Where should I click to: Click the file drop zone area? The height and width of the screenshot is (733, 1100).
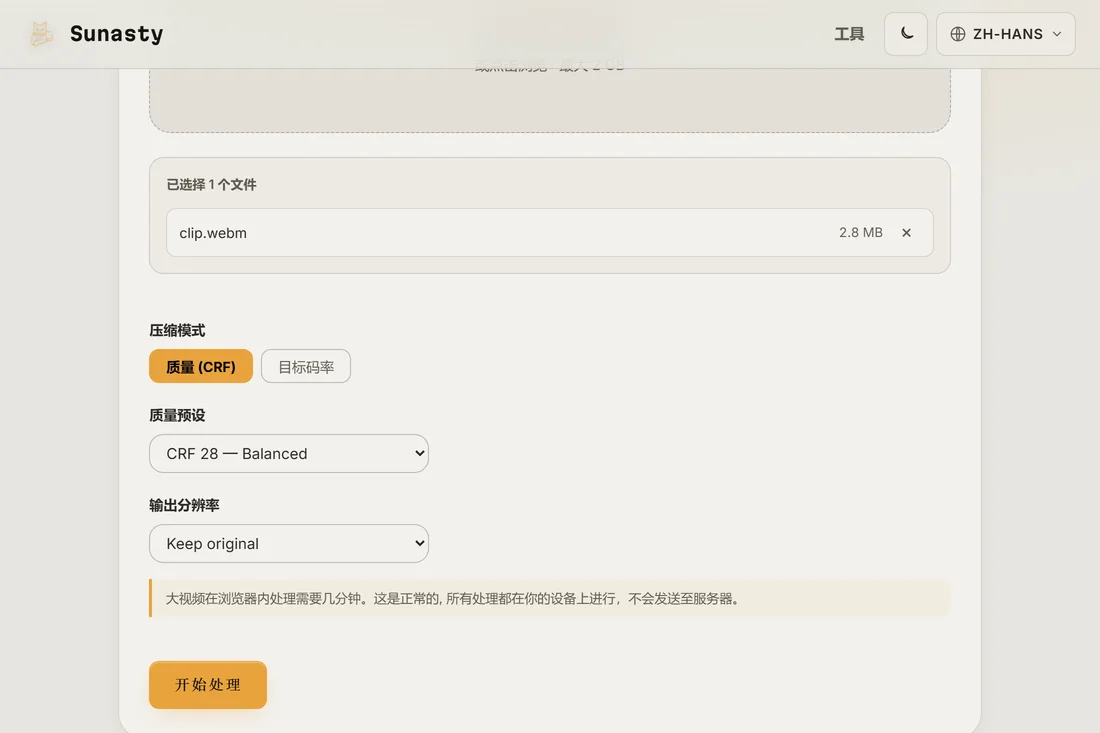pos(550,100)
